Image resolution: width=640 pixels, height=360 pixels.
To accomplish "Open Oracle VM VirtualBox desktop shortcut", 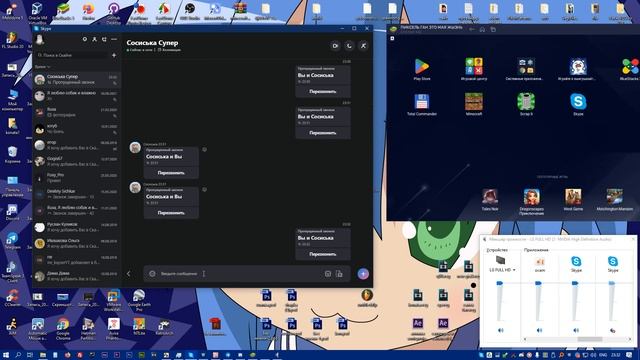I will (x=37, y=12).
